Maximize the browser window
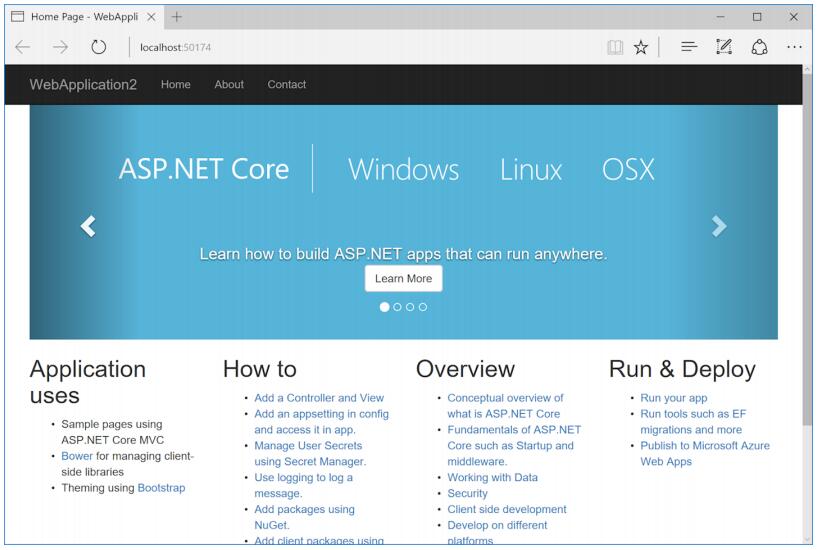The width and height of the screenshot is (822, 550). pyautogui.click(x=757, y=17)
